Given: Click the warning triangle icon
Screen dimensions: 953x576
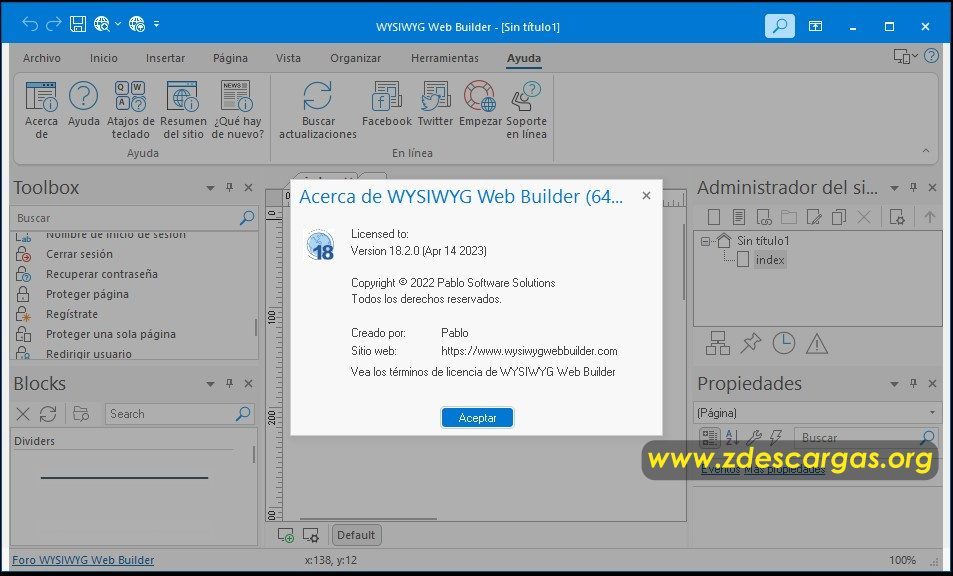Looking at the screenshot, I should (817, 344).
